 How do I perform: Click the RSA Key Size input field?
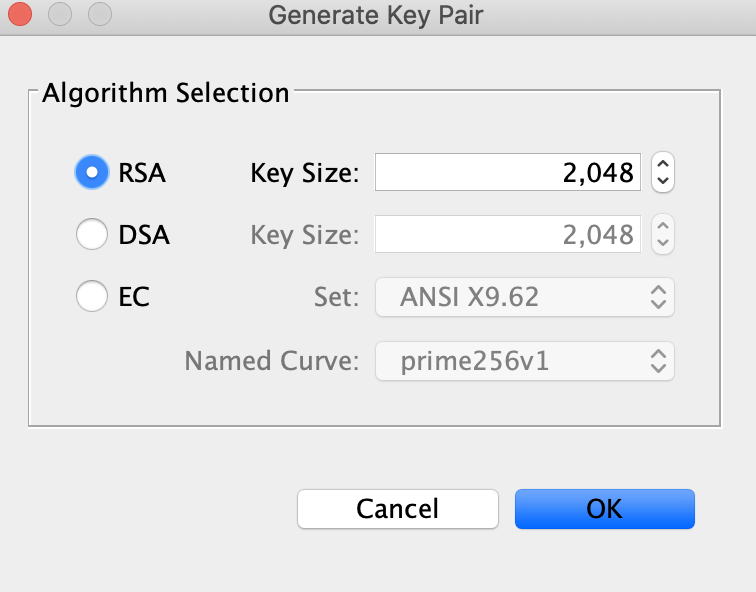coord(507,173)
